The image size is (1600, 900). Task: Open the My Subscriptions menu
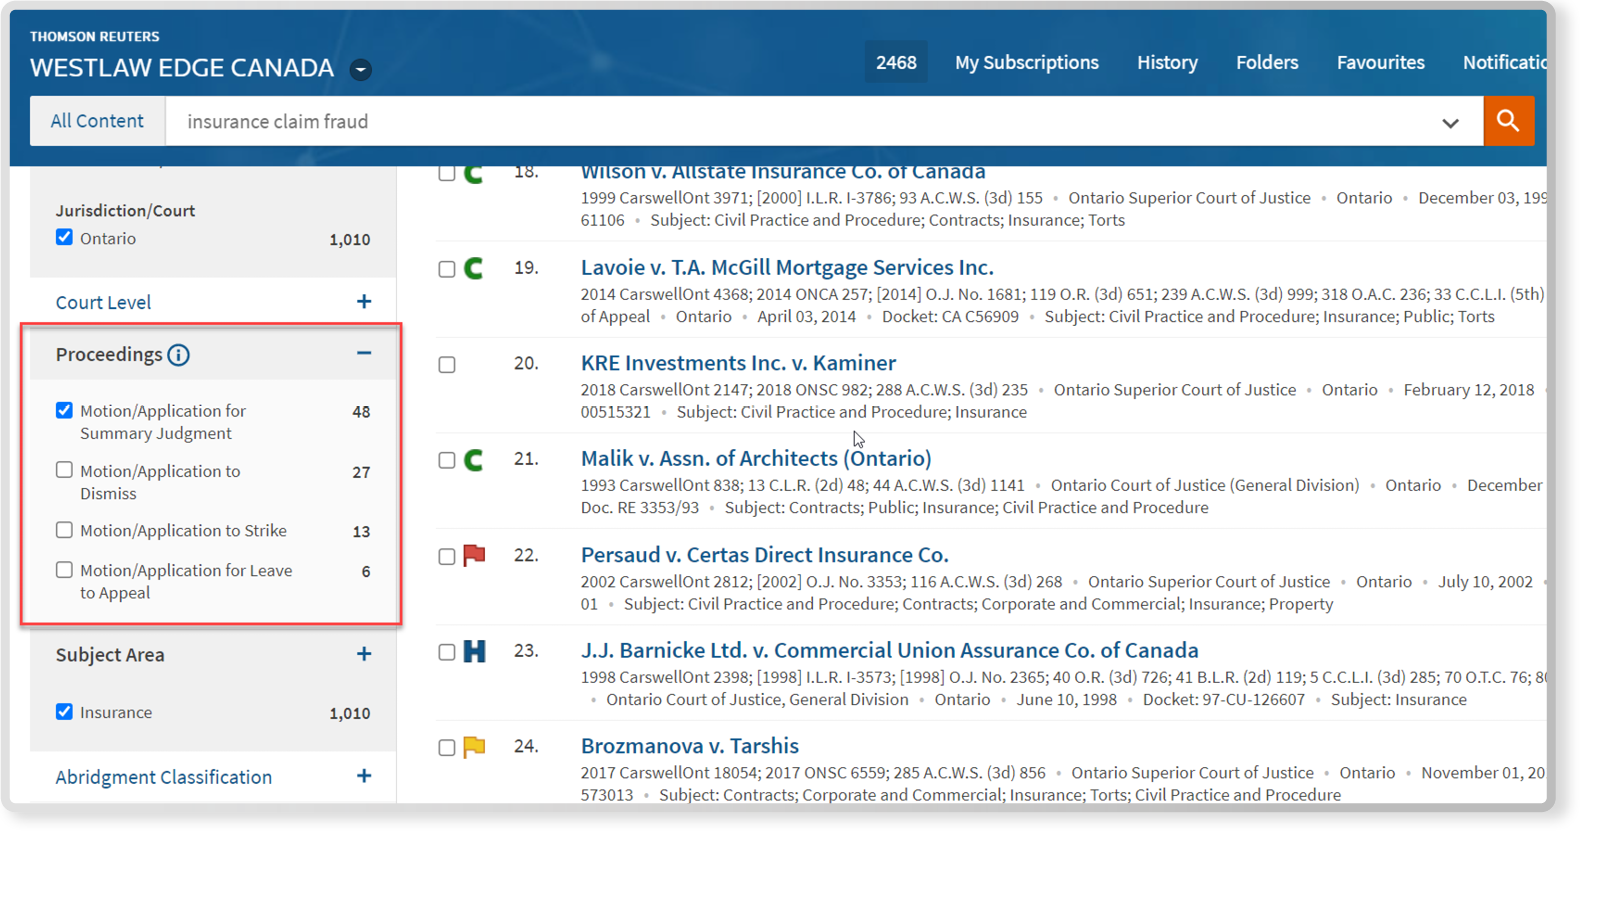click(1026, 62)
